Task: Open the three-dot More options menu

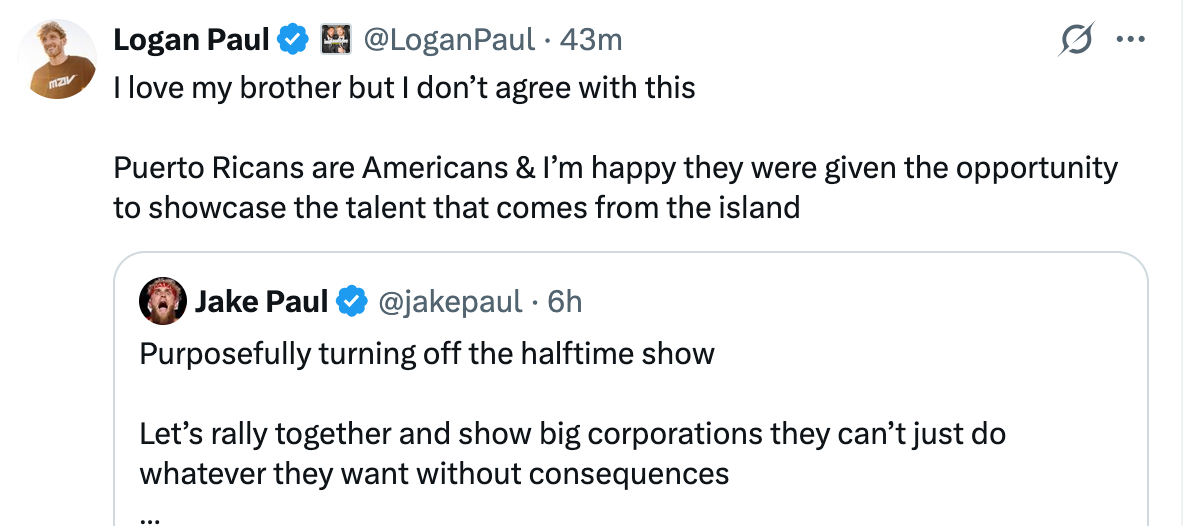Action: point(1131,40)
